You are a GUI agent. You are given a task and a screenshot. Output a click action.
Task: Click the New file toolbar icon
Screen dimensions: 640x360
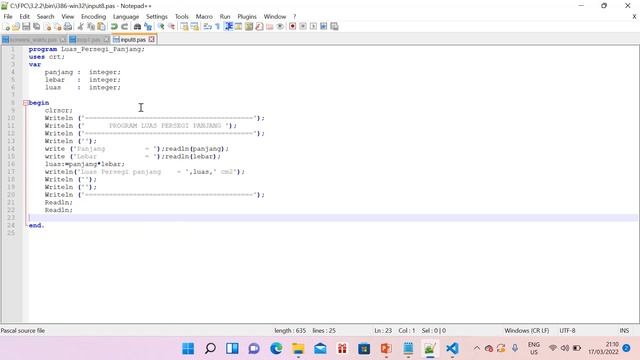click(6, 27)
